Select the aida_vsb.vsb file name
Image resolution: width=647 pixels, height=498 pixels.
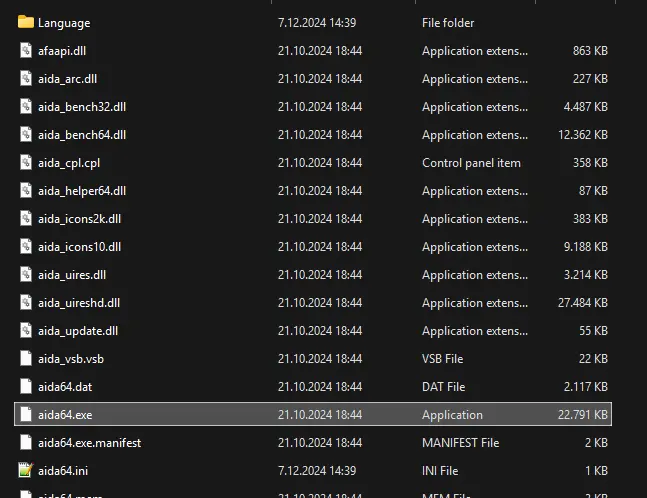point(71,359)
